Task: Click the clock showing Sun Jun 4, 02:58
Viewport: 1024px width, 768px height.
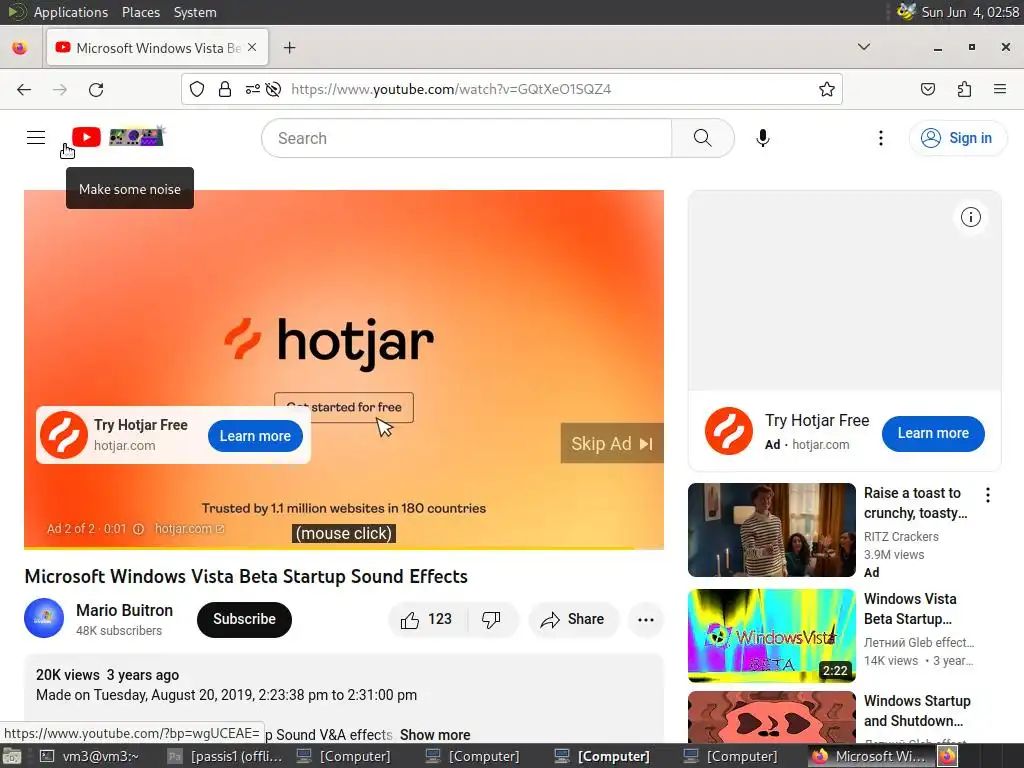Action: tap(970, 12)
